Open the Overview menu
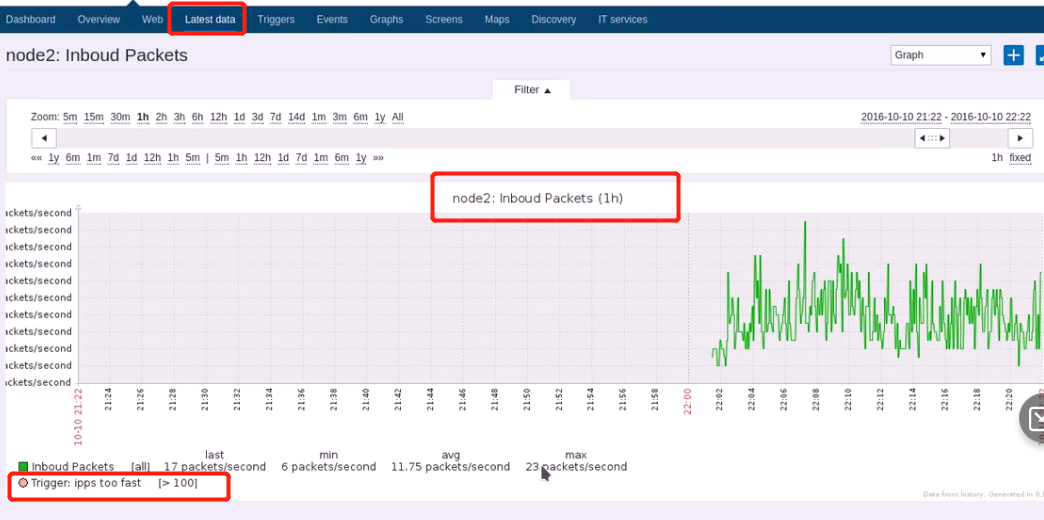This screenshot has width=1044, height=520. click(x=99, y=19)
